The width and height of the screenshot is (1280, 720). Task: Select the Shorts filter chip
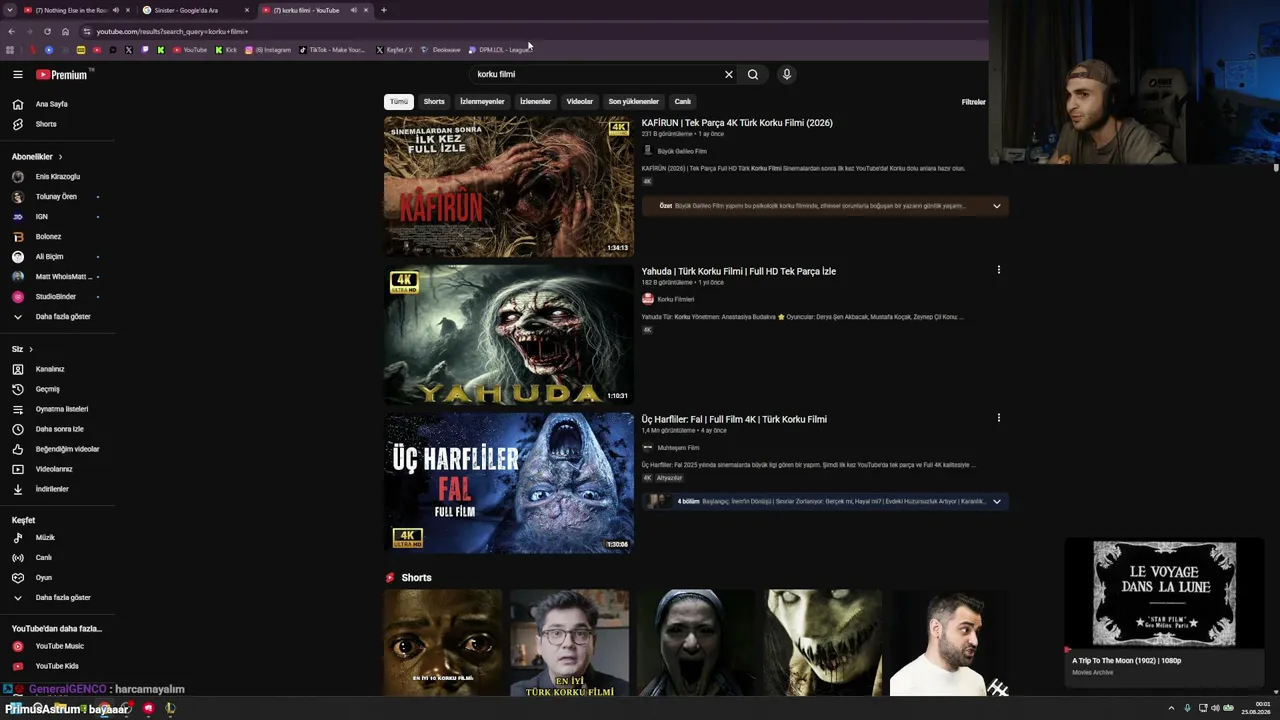click(x=434, y=101)
